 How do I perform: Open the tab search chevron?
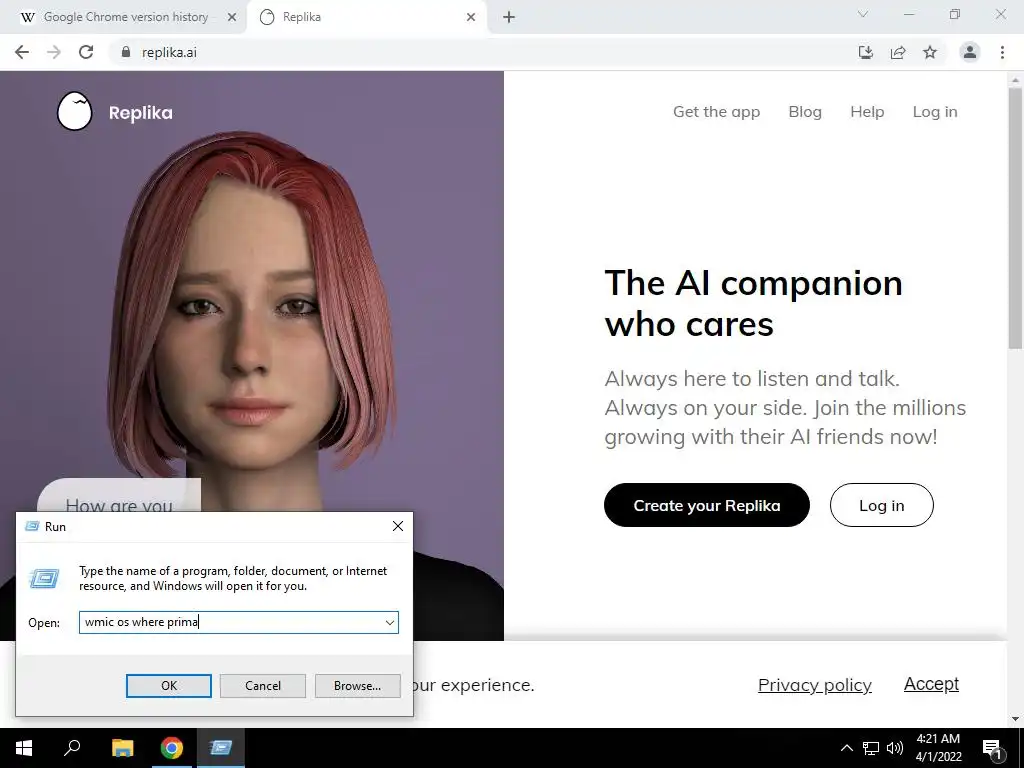click(863, 14)
